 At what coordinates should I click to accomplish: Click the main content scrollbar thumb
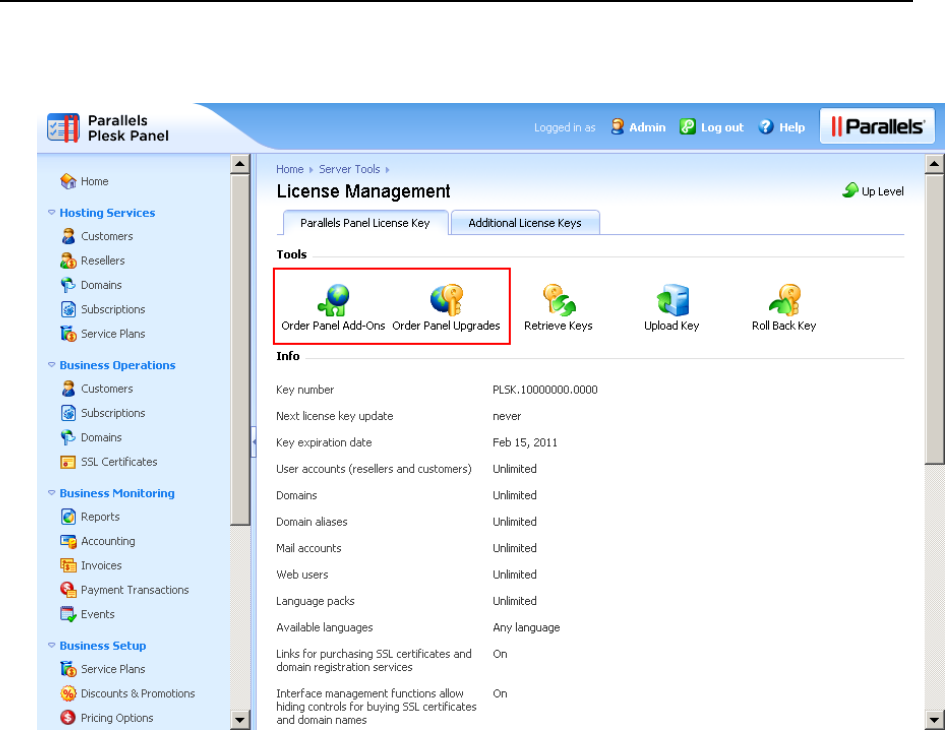tap(935, 319)
